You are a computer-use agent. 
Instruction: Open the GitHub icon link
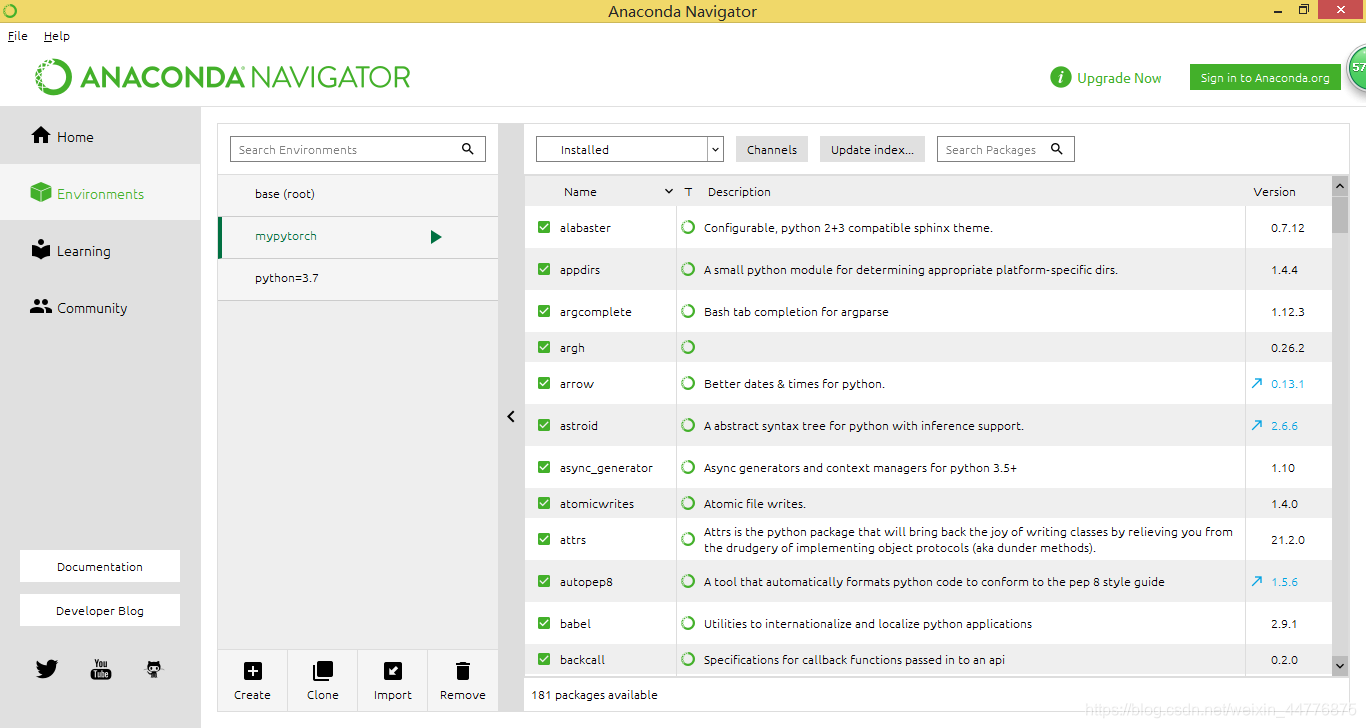pyautogui.click(x=154, y=669)
